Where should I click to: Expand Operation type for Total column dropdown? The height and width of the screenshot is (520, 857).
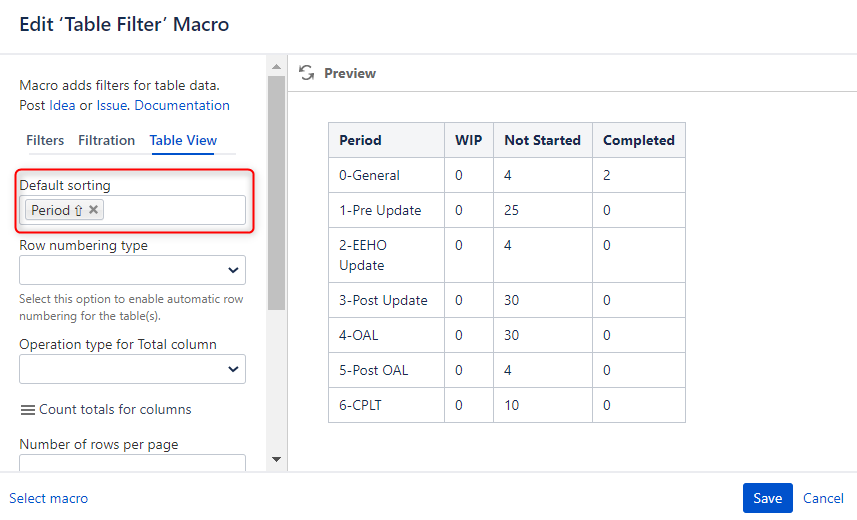(132, 369)
